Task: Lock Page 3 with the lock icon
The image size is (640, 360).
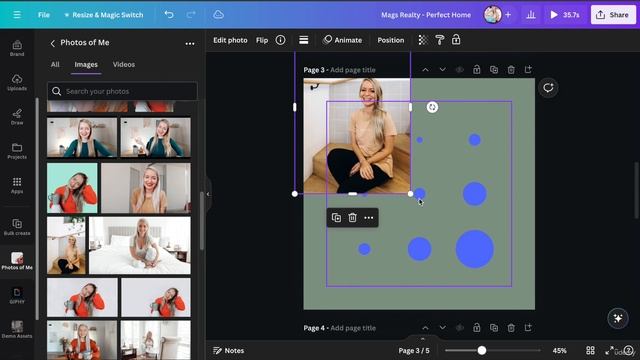Action: [477, 70]
